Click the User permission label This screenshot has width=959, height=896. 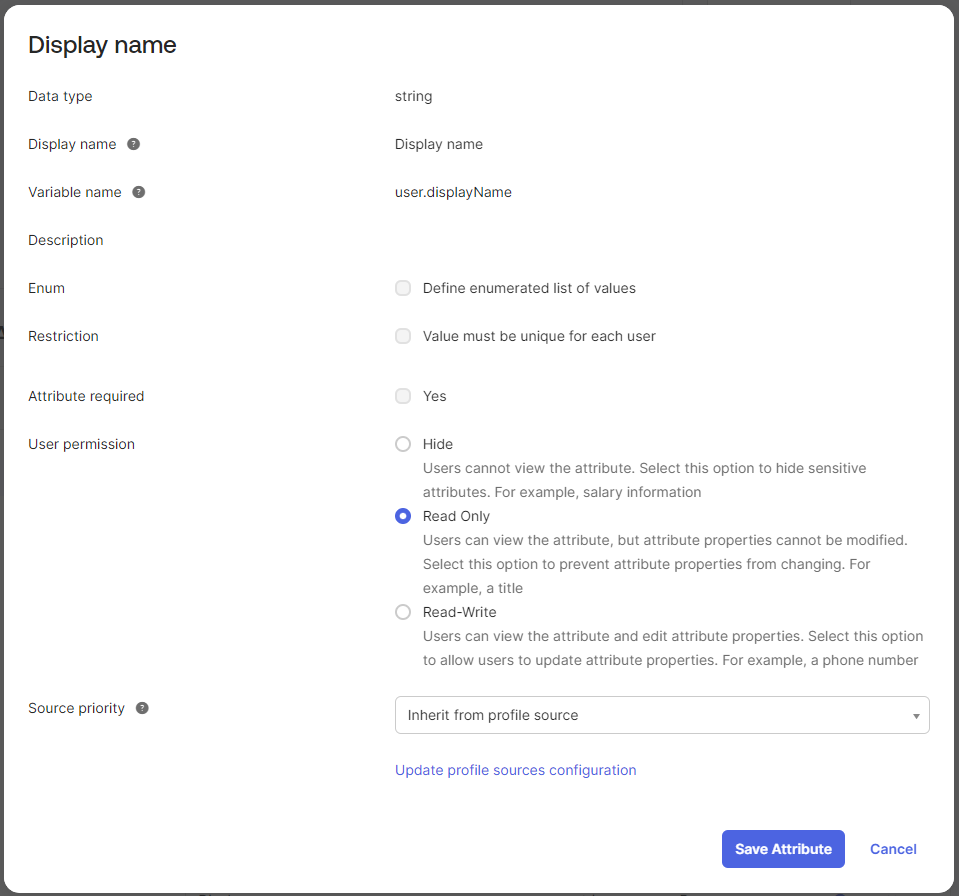coord(81,444)
